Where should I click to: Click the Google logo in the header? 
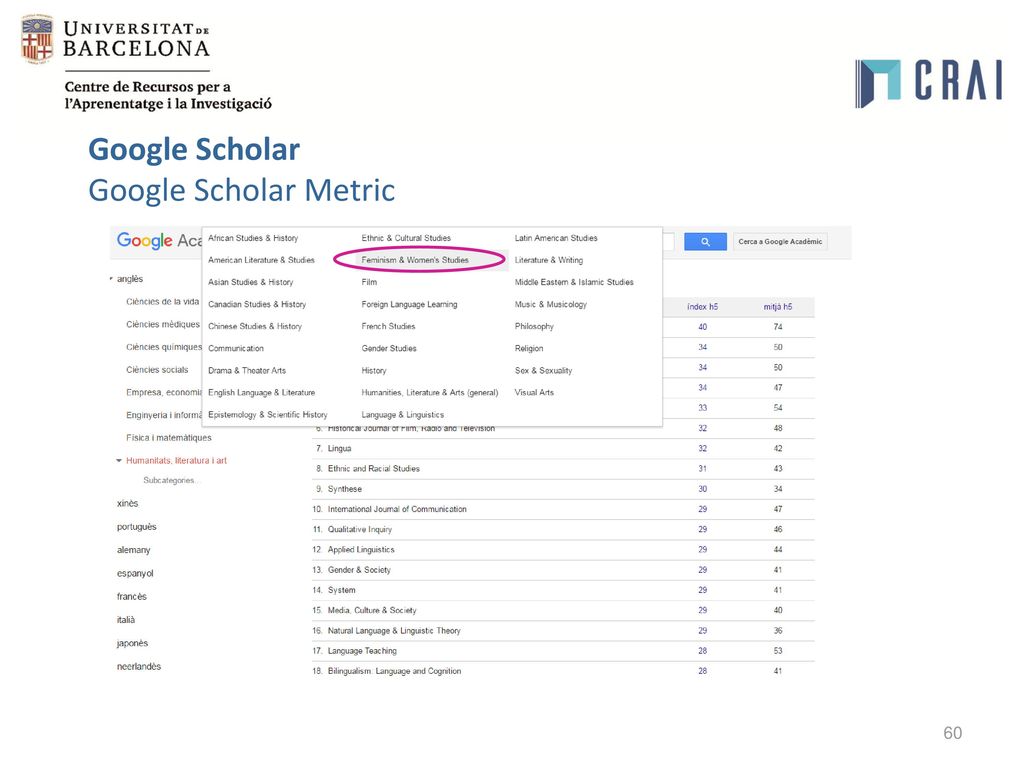tap(144, 240)
